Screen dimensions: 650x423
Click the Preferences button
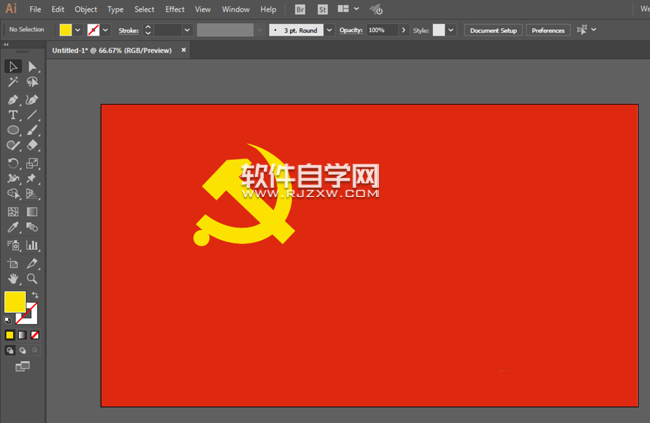click(548, 30)
